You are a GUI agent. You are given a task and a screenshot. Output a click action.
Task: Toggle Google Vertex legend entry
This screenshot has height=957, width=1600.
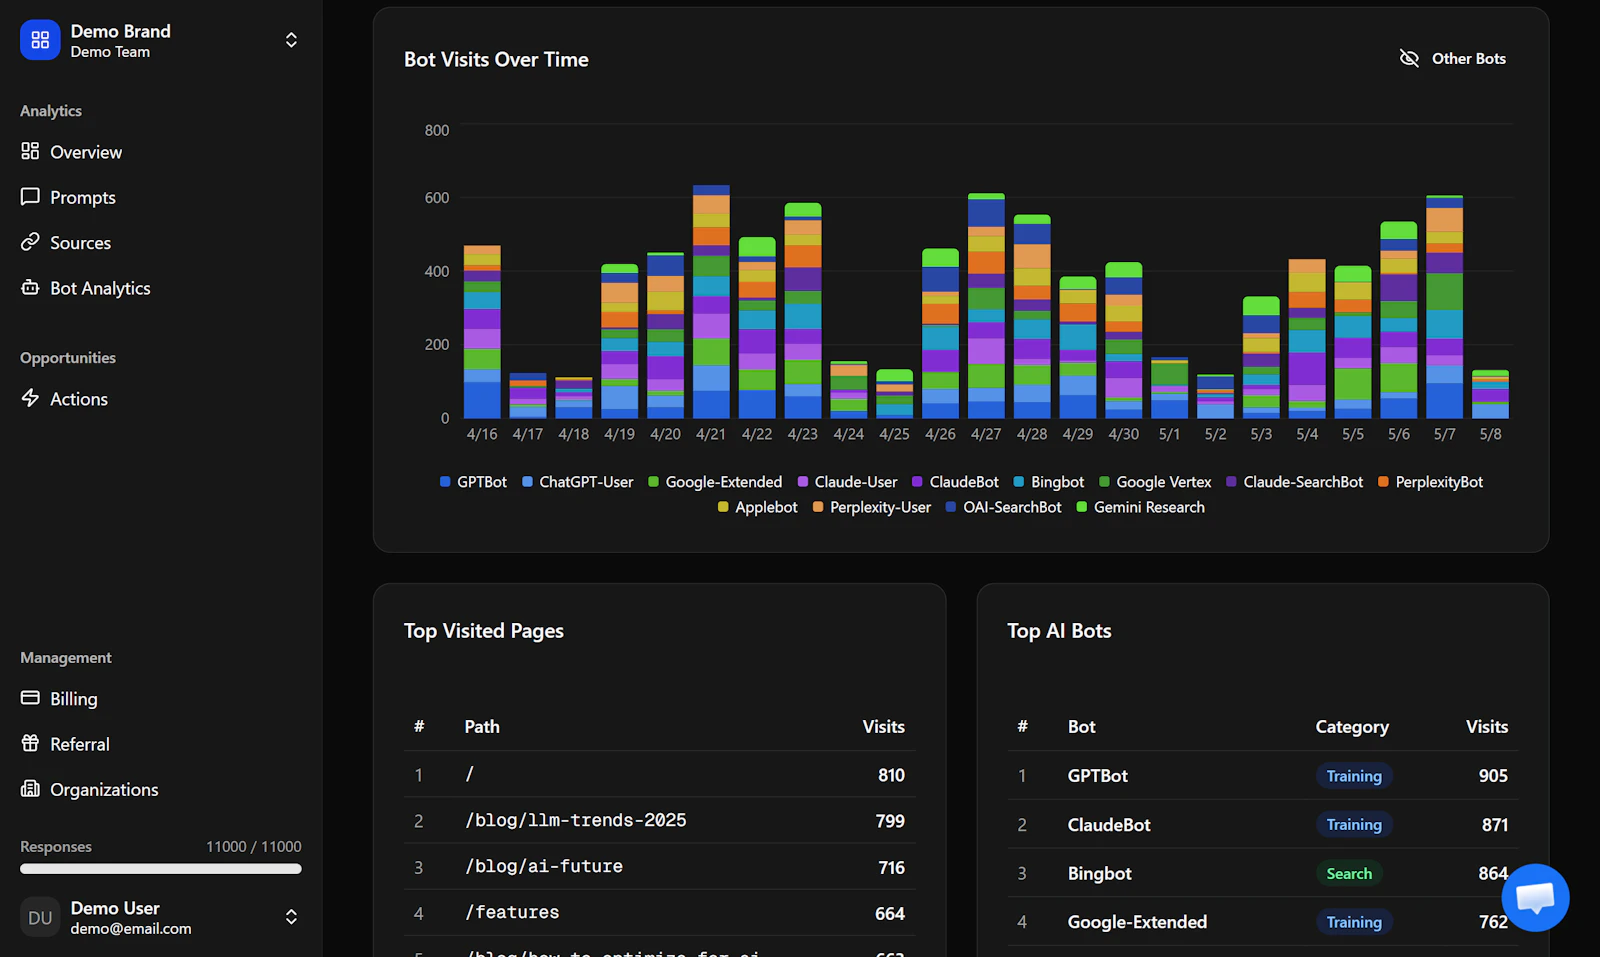tap(1155, 482)
